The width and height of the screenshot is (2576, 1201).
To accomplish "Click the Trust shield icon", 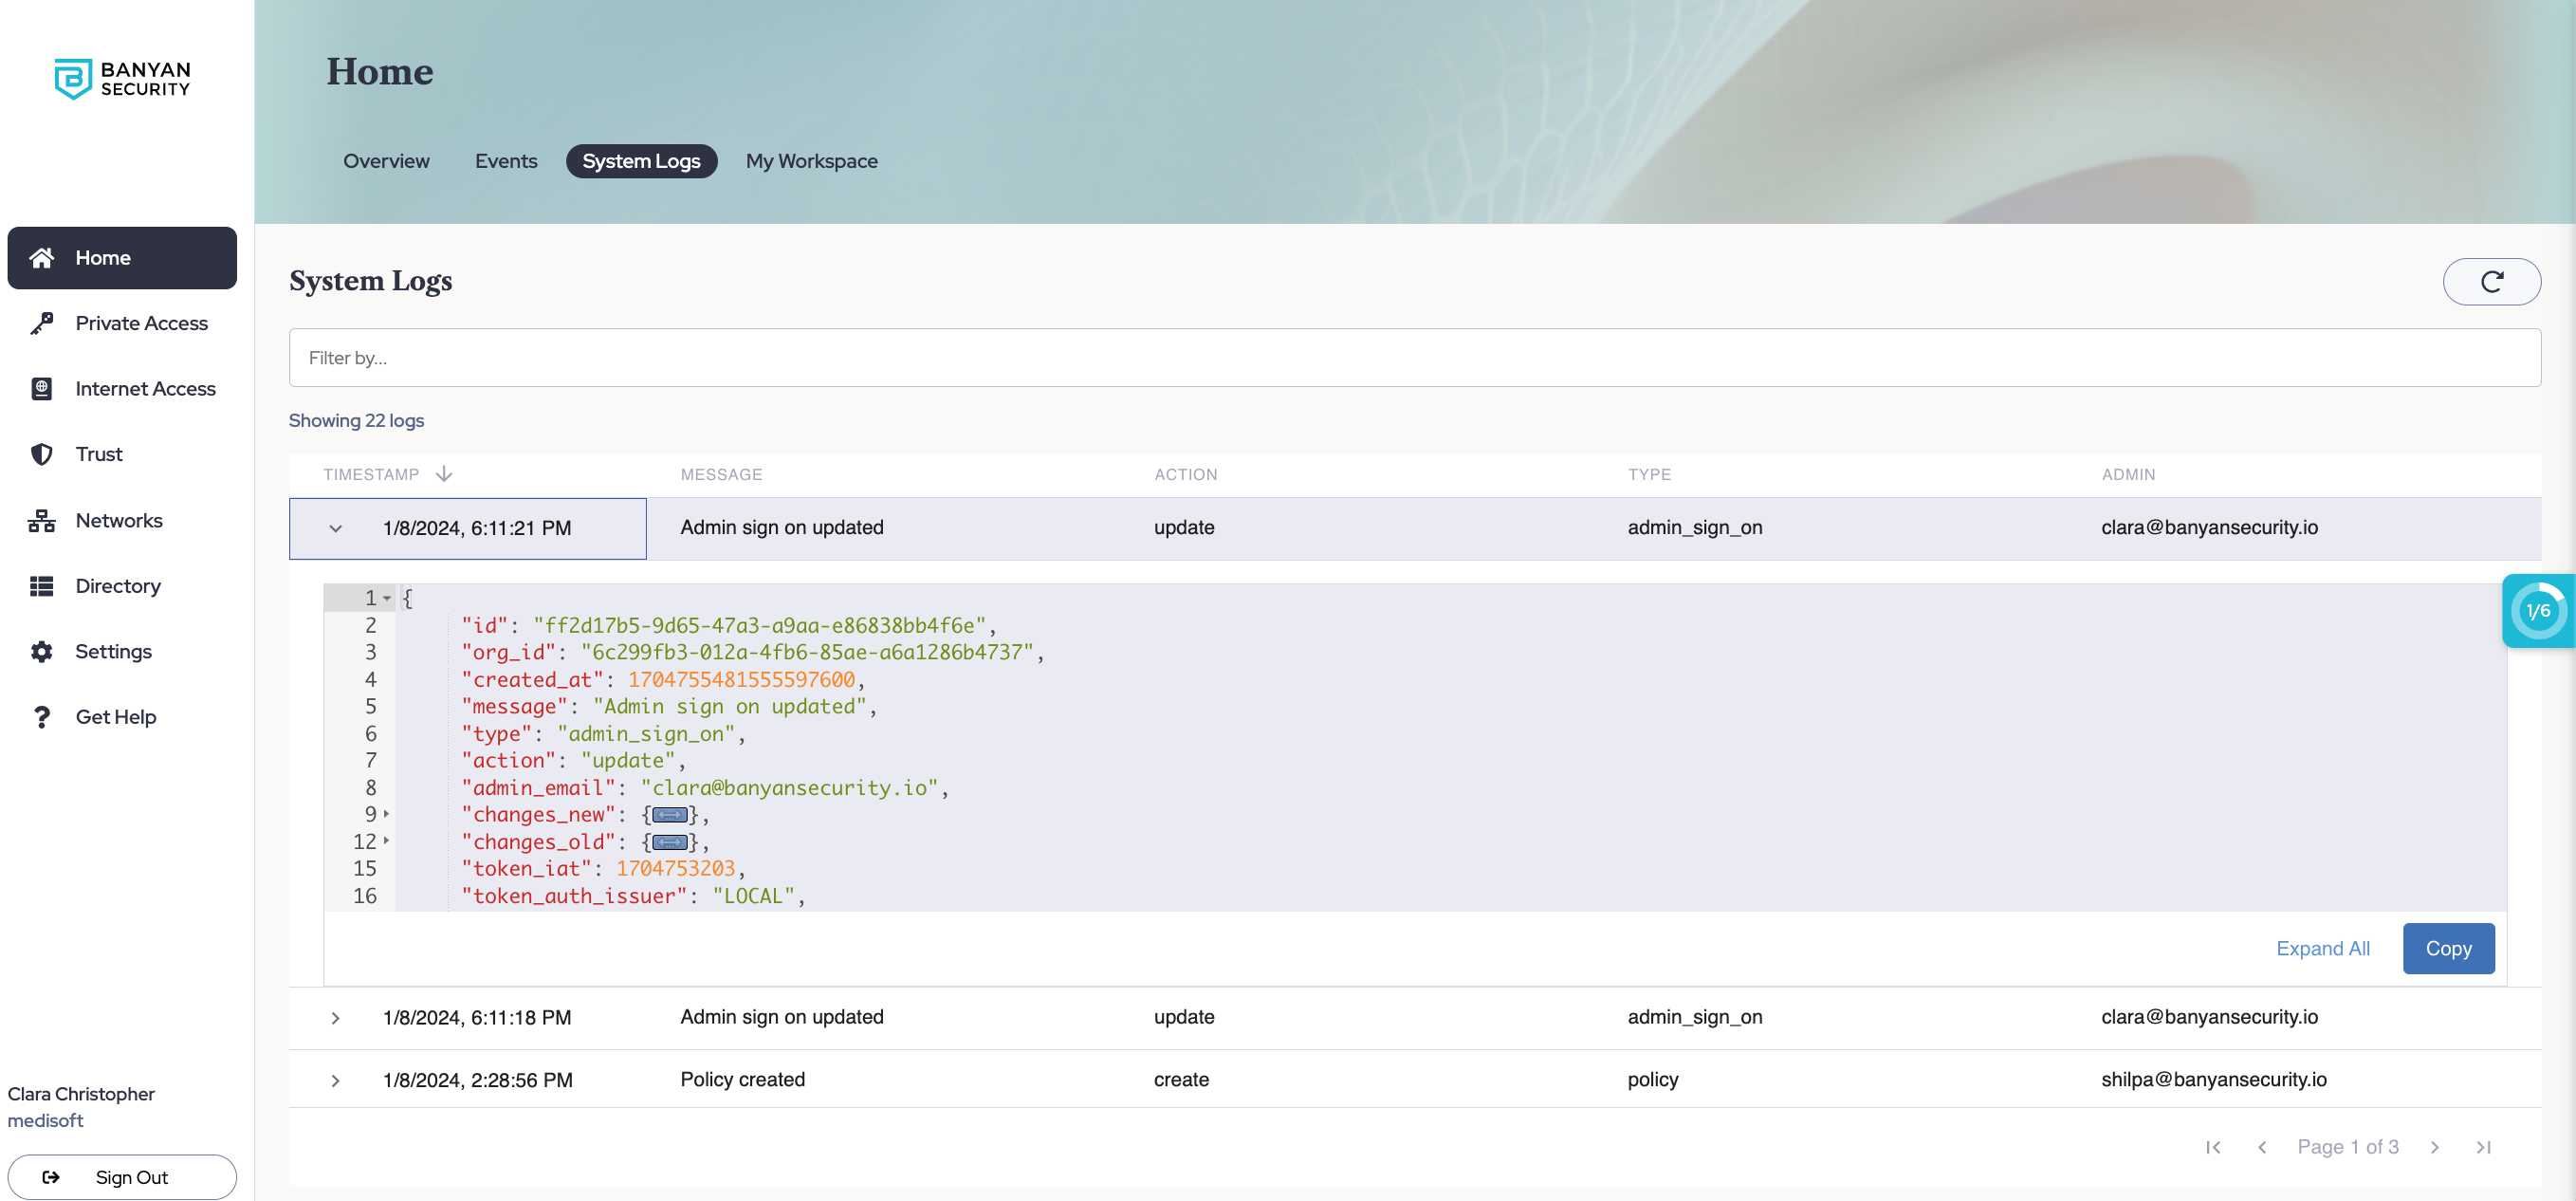I will [x=41, y=454].
